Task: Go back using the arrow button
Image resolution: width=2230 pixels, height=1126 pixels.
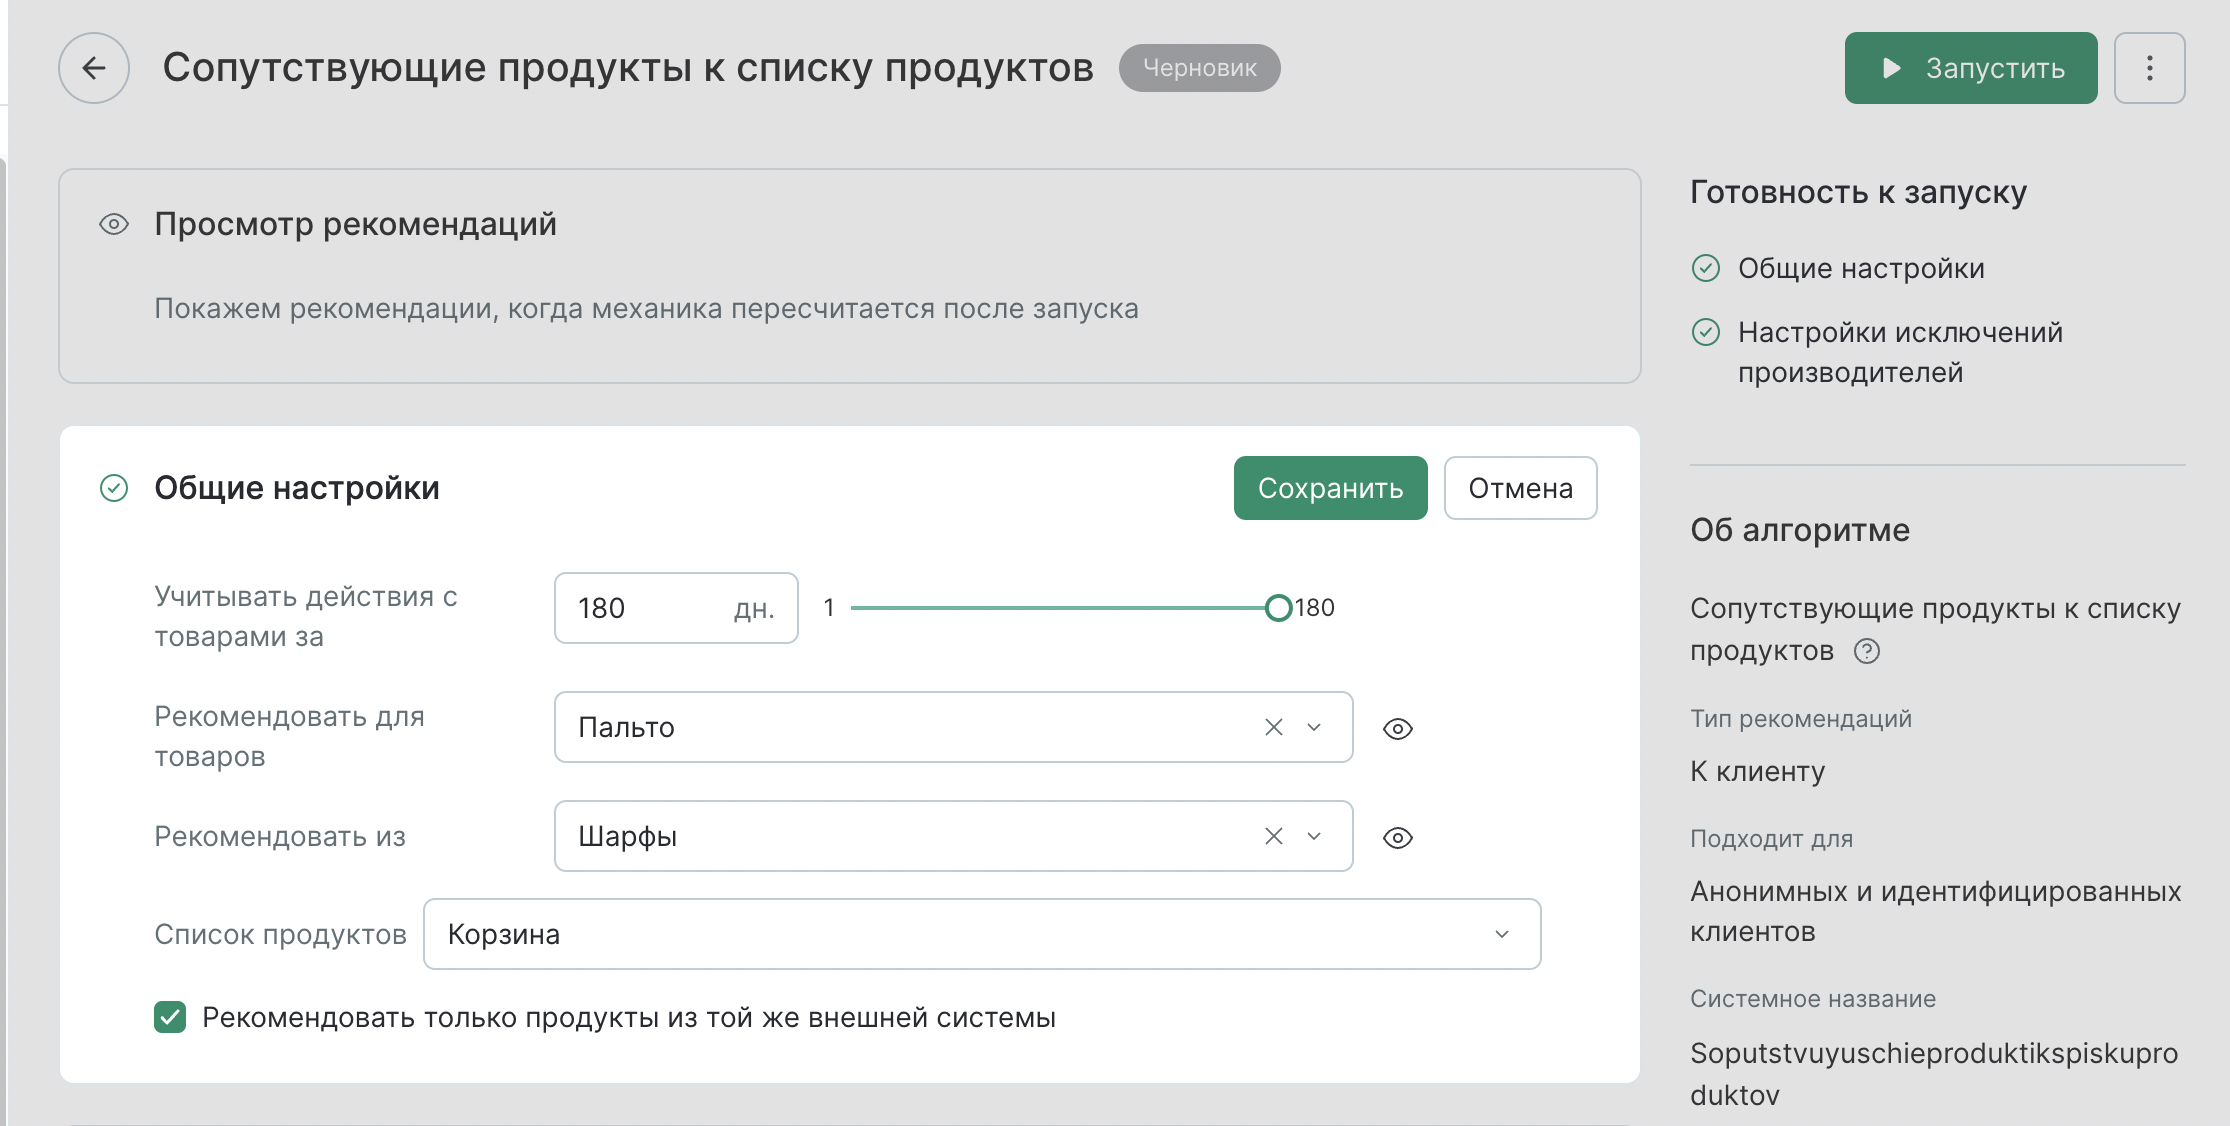Action: coord(94,68)
